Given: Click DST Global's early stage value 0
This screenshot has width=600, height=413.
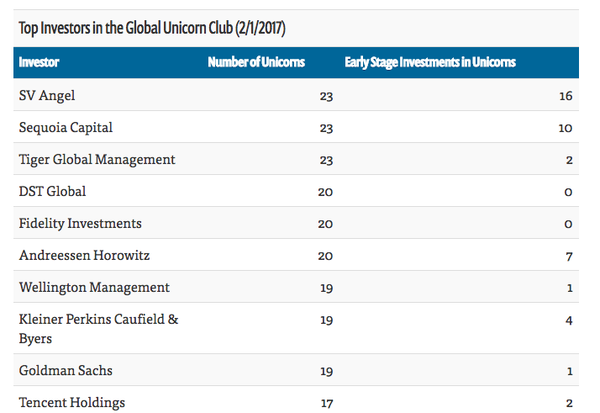Looking at the screenshot, I should (x=568, y=192).
